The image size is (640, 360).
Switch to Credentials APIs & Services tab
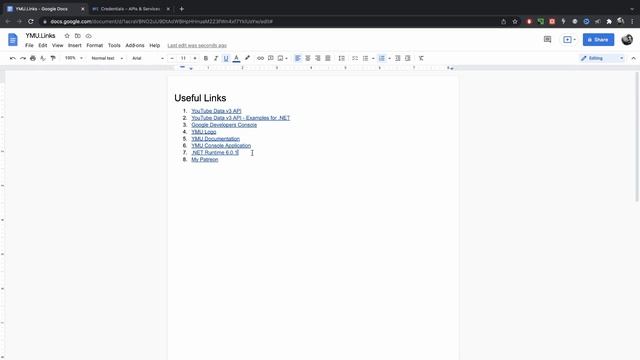tap(131, 9)
